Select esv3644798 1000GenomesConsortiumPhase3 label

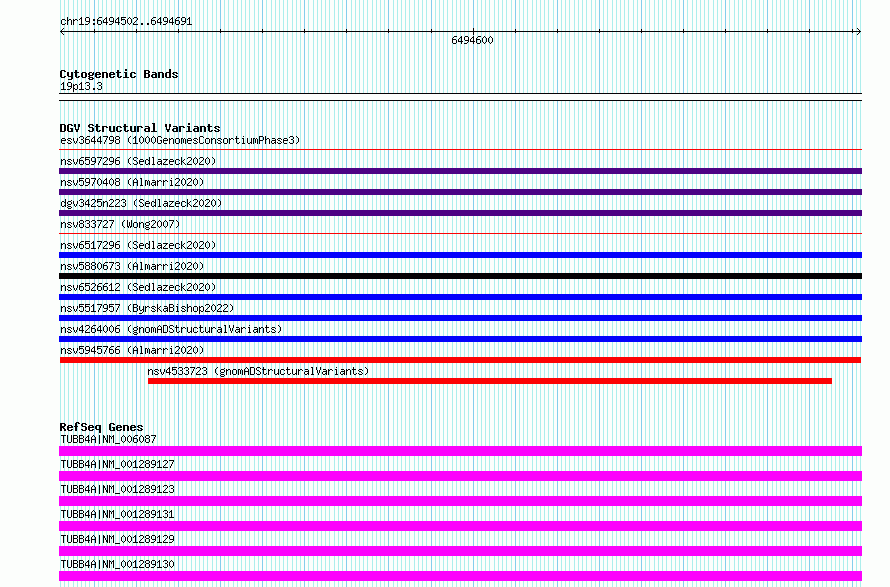click(x=180, y=140)
